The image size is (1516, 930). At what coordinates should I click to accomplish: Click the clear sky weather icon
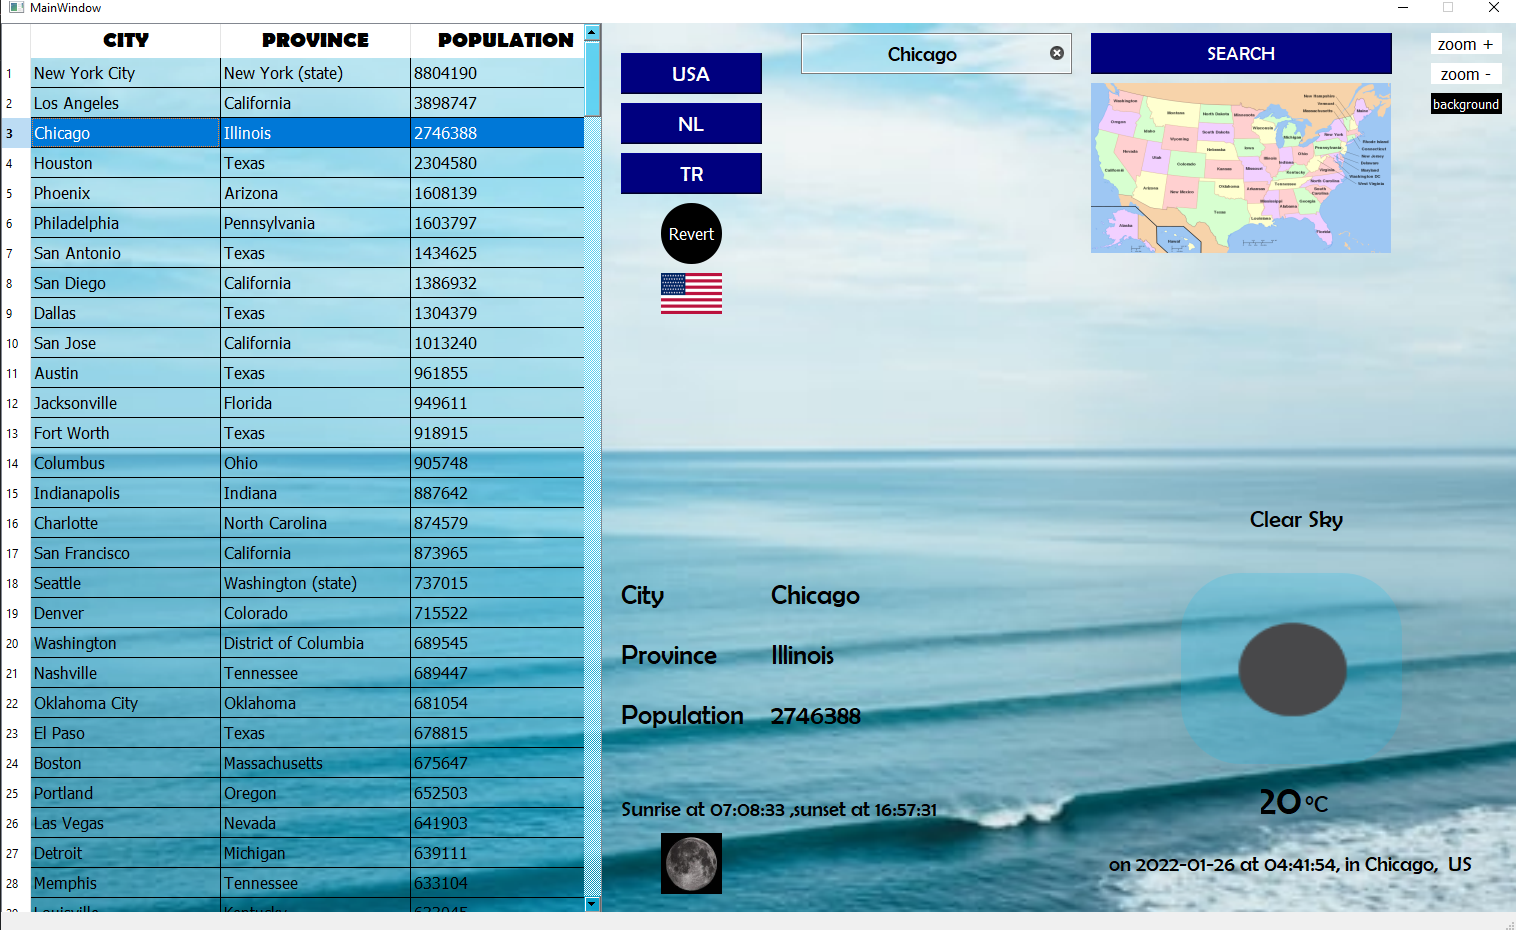tap(1293, 668)
